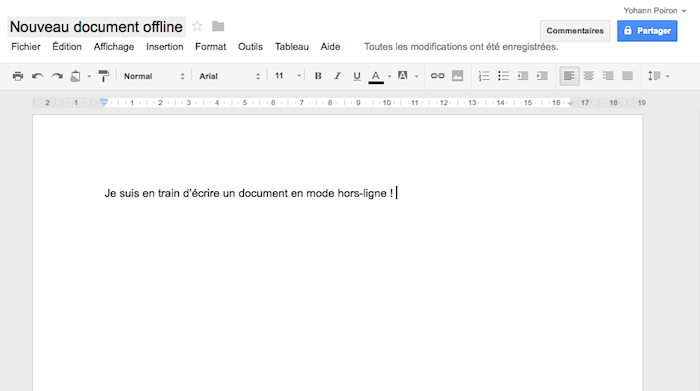Click the left indent marker on ruler

tap(104, 103)
